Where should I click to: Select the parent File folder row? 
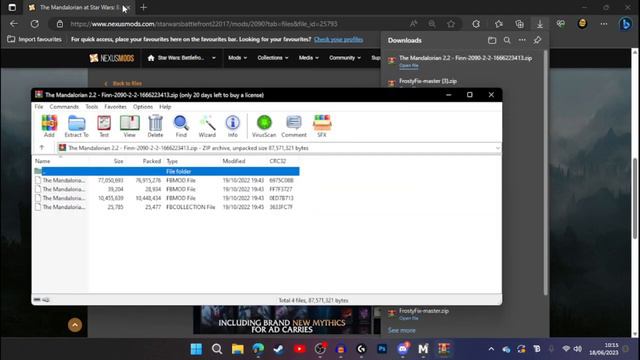167,171
